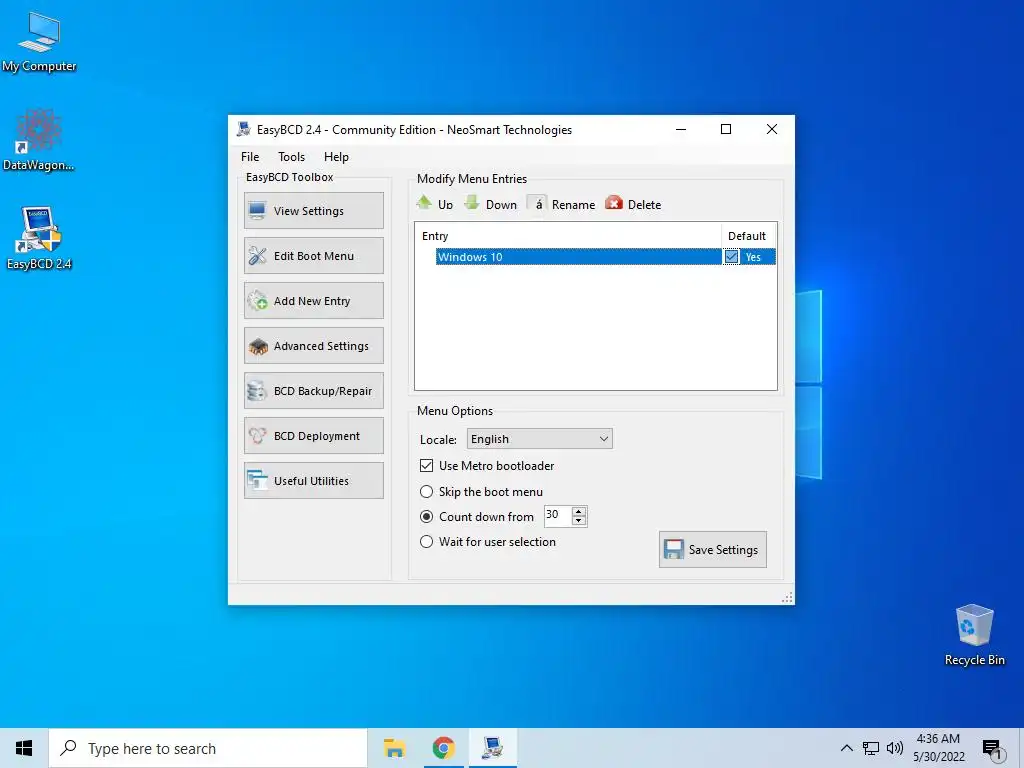The height and width of the screenshot is (768, 1024).
Task: Open the Tools menu
Action: coord(291,157)
